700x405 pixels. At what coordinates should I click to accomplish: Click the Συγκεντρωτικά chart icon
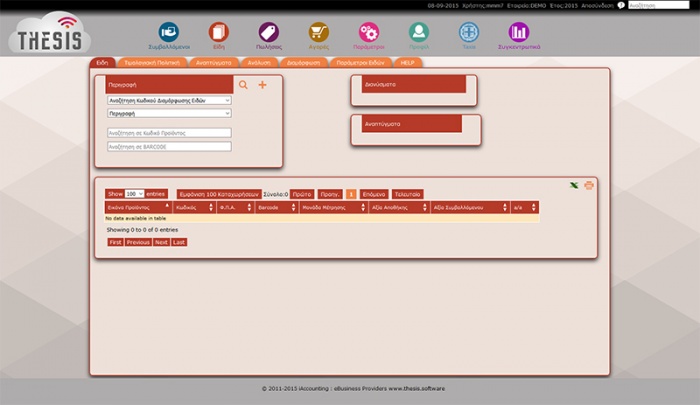(518, 32)
